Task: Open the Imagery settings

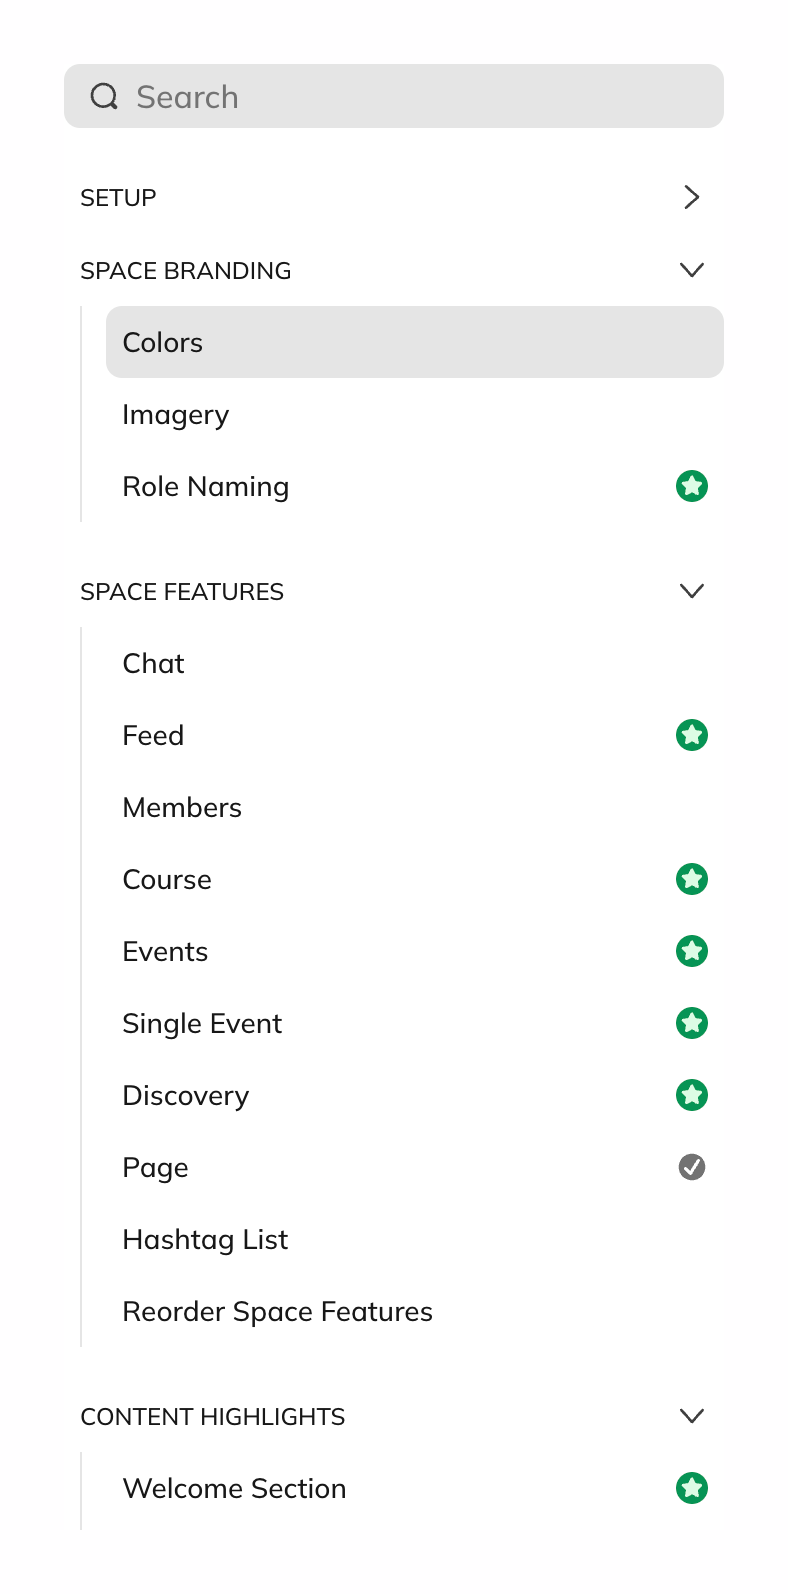Action: 176,414
